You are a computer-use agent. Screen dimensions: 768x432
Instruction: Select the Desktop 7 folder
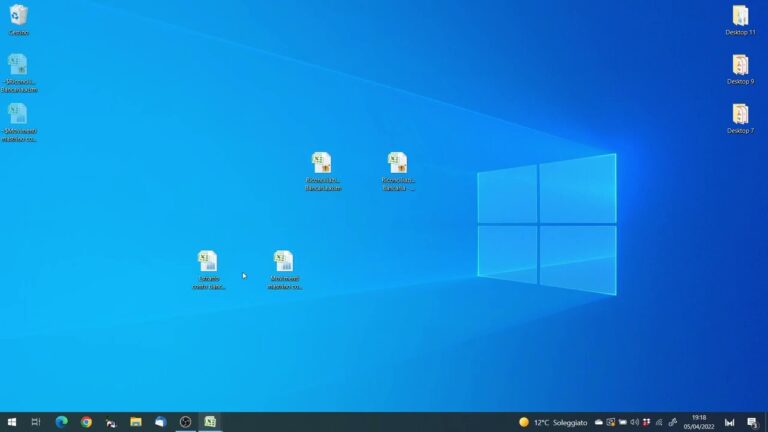(x=740, y=118)
